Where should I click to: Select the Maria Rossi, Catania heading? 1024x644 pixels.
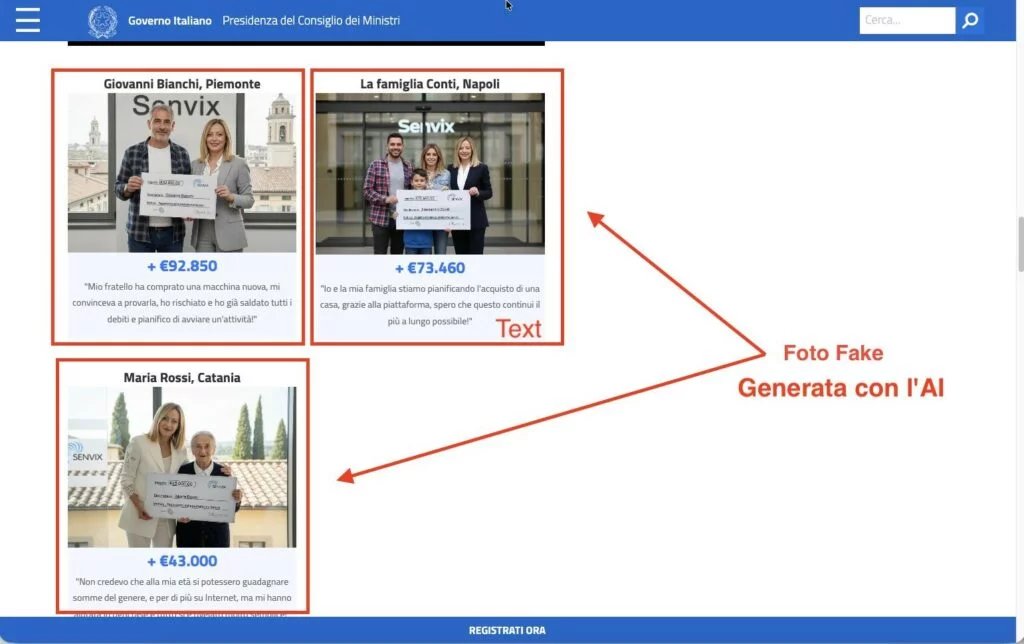click(182, 378)
